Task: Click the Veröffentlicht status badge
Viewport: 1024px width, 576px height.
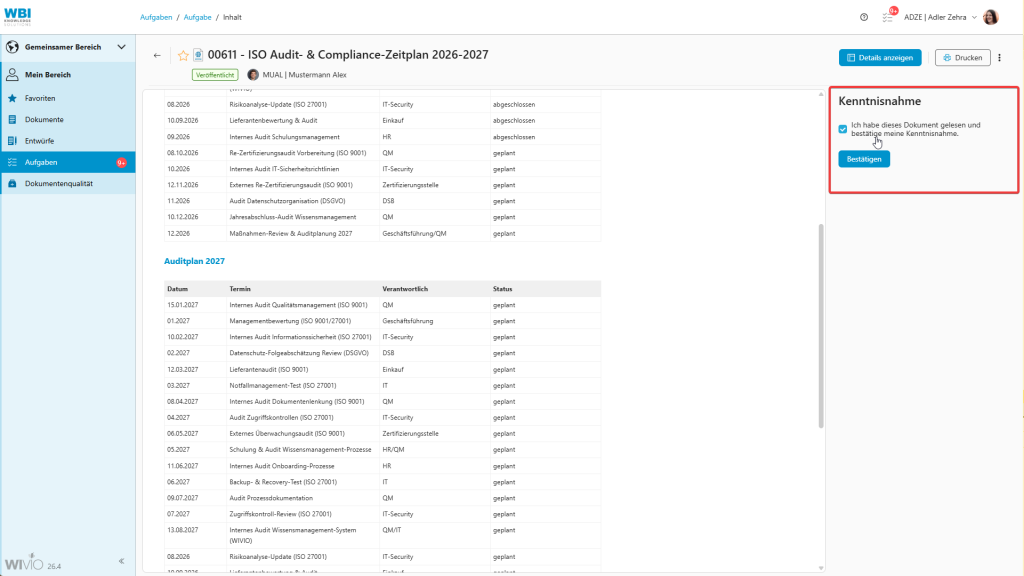Action: pos(215,75)
